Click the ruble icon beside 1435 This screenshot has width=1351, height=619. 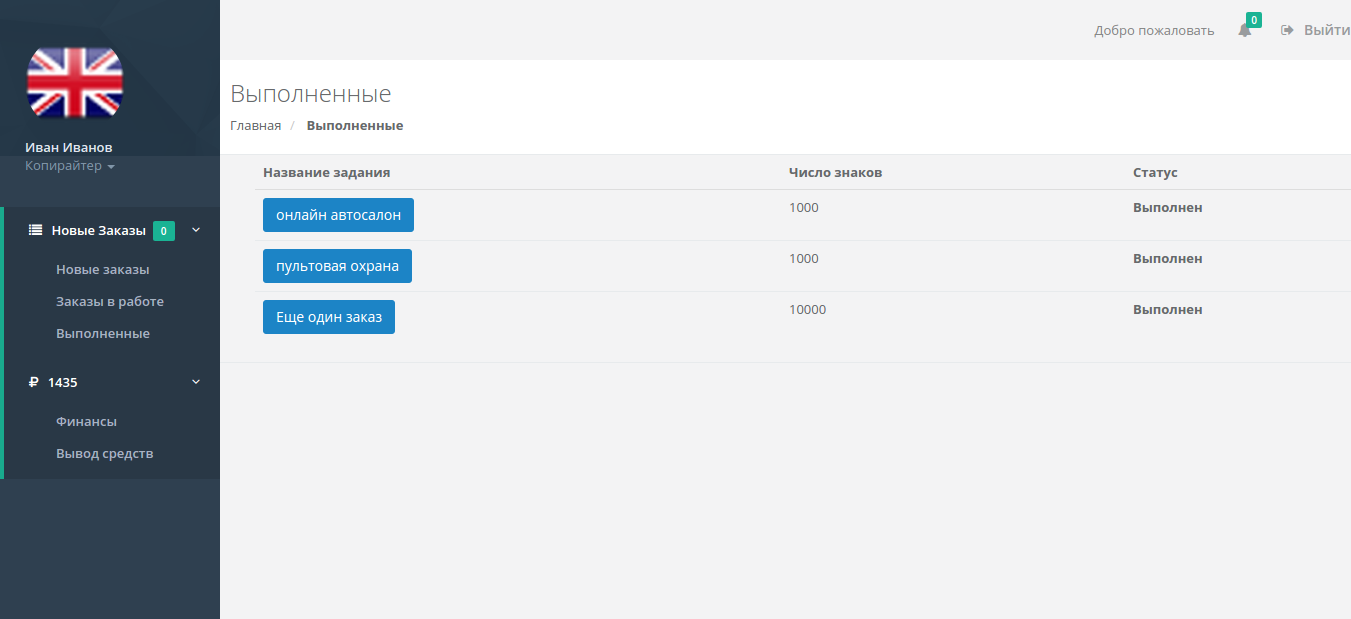34,382
